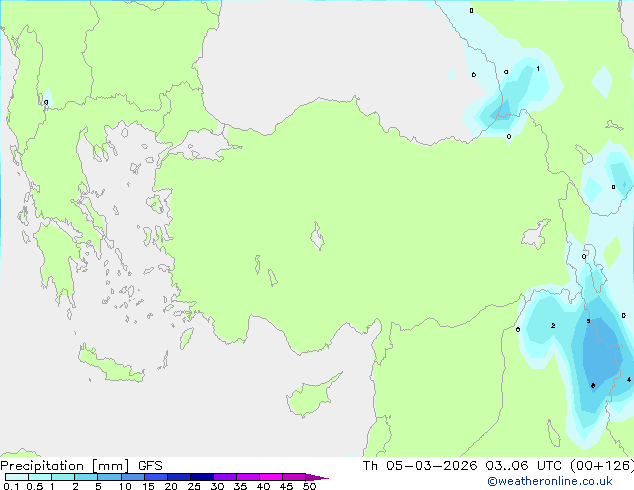
Task: Click the 'Th 05-03-2026 03..06 UTC' date label
Action: click(x=462, y=466)
